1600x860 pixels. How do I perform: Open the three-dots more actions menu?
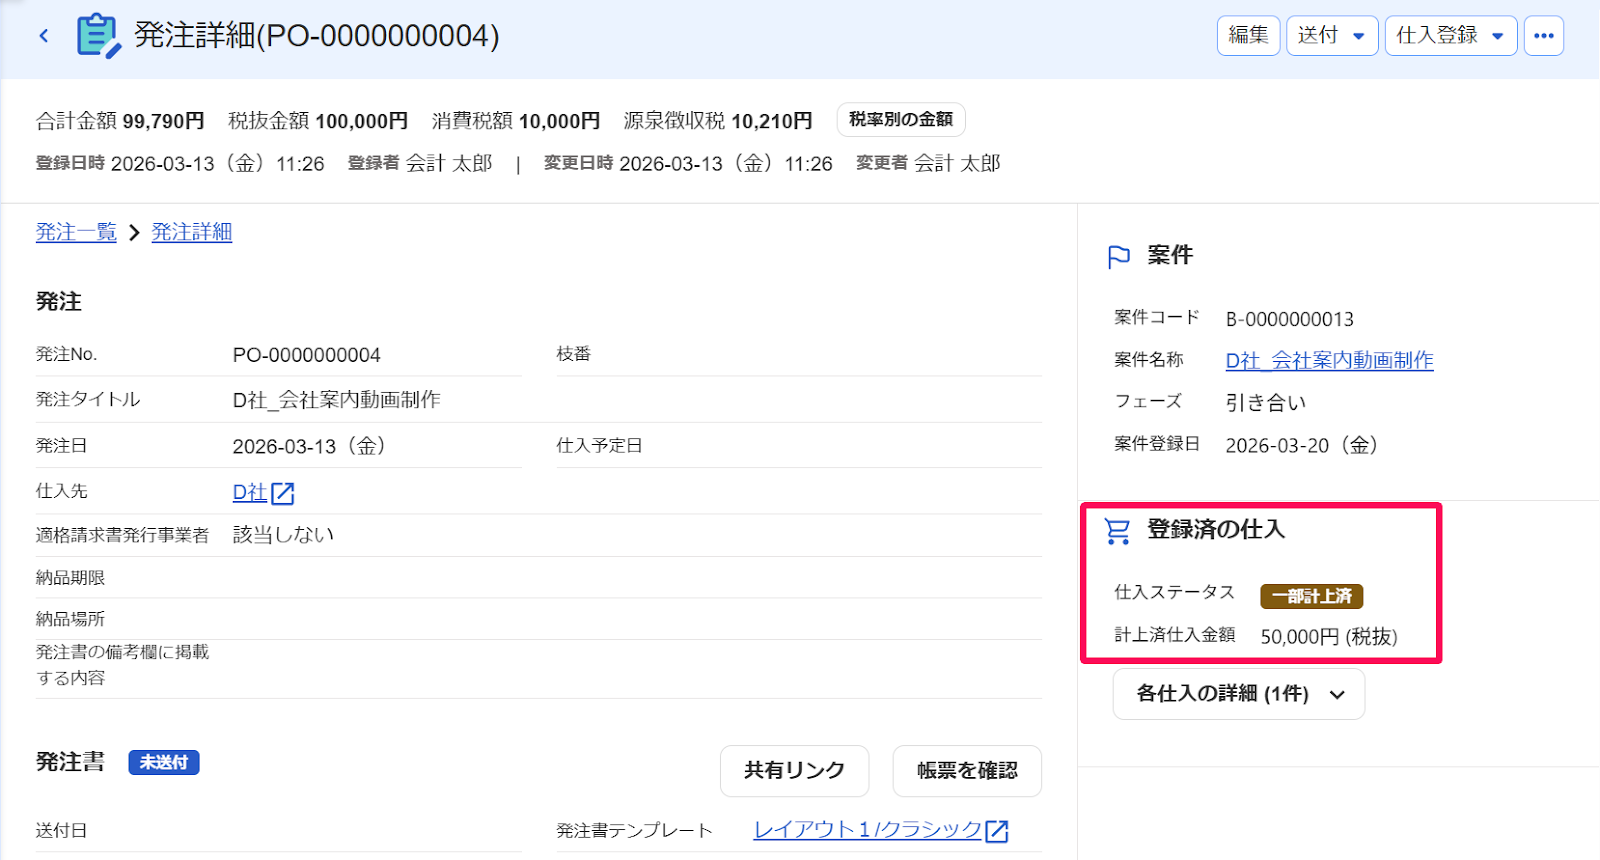click(x=1544, y=36)
